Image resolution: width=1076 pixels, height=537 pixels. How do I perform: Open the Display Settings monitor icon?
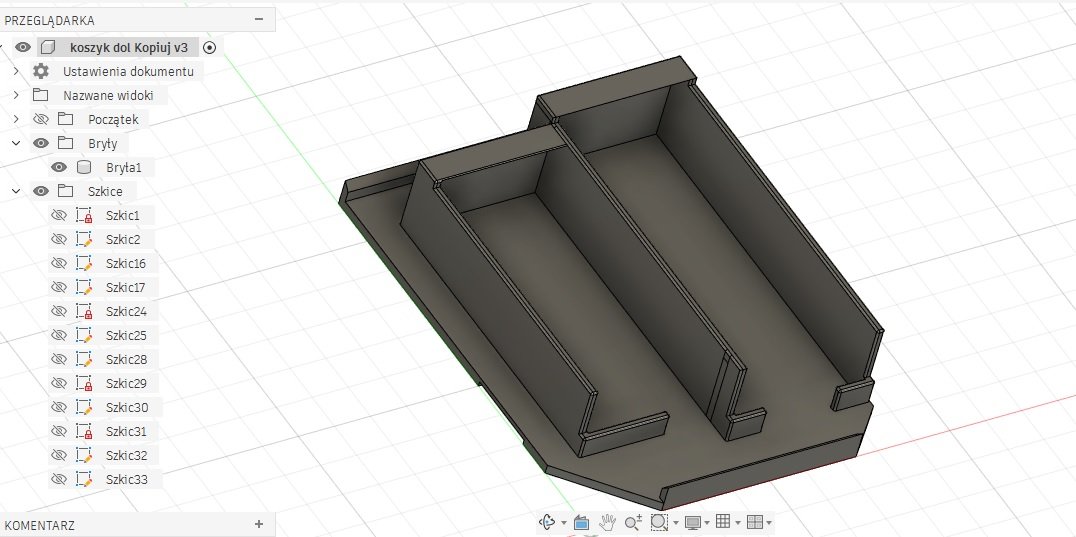pyautogui.click(x=691, y=522)
